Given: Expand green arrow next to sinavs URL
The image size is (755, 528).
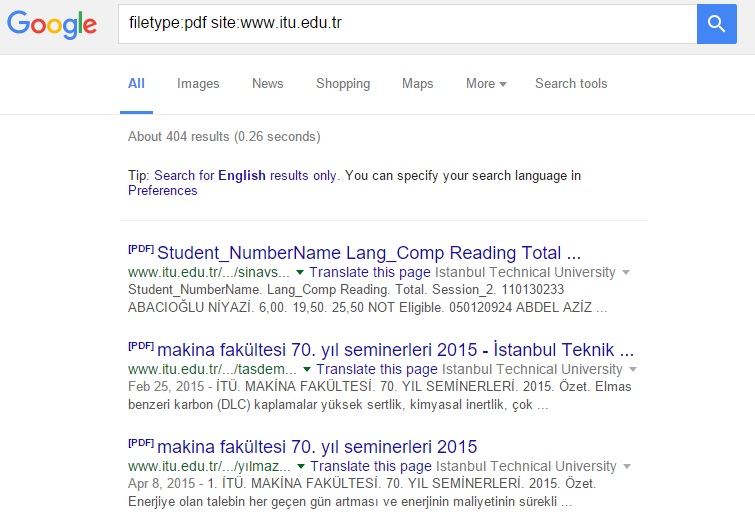Looking at the screenshot, I should pyautogui.click(x=300, y=273).
